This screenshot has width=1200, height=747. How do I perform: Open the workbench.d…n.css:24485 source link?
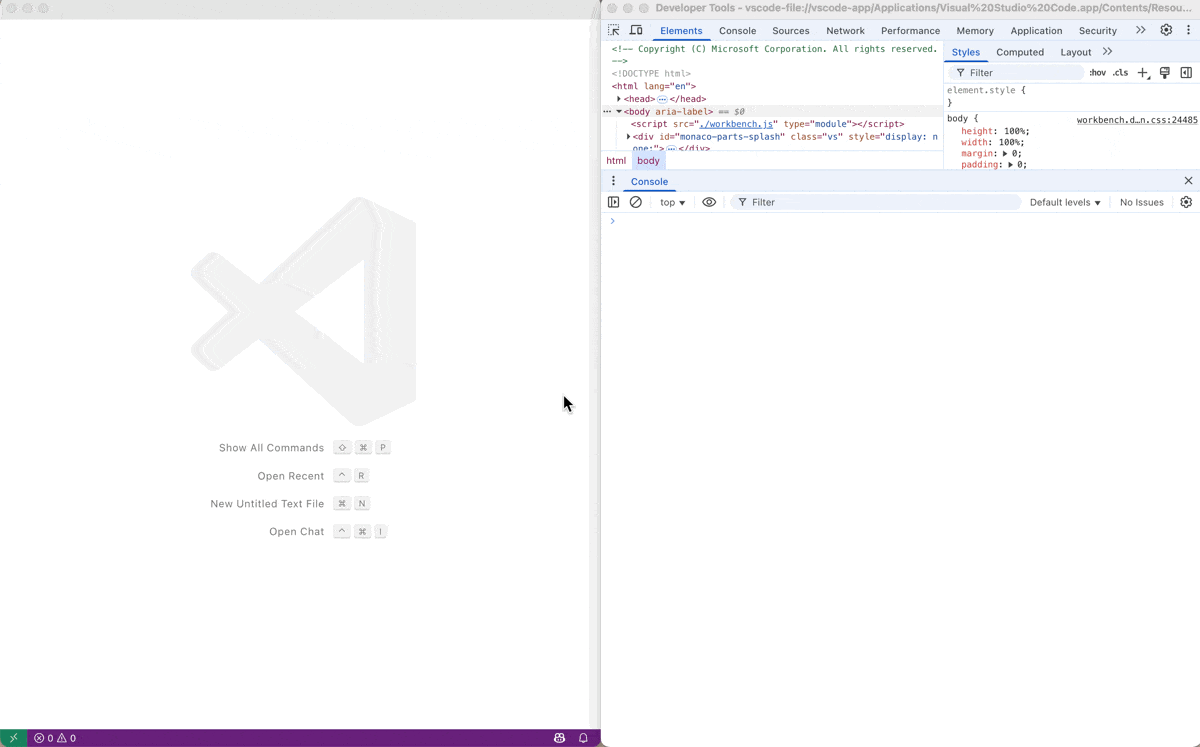pos(1136,120)
